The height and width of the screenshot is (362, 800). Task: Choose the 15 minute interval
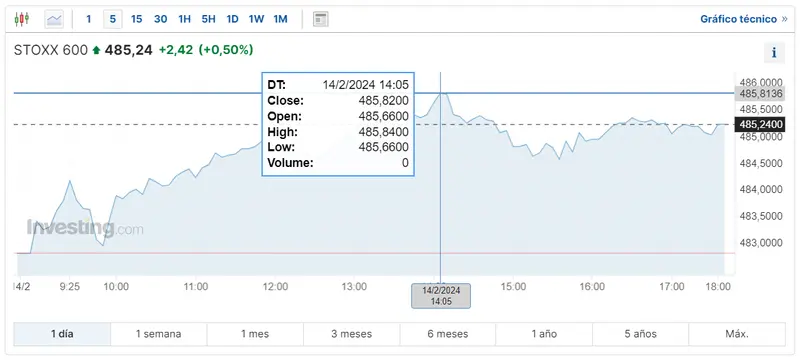pyautogui.click(x=136, y=19)
